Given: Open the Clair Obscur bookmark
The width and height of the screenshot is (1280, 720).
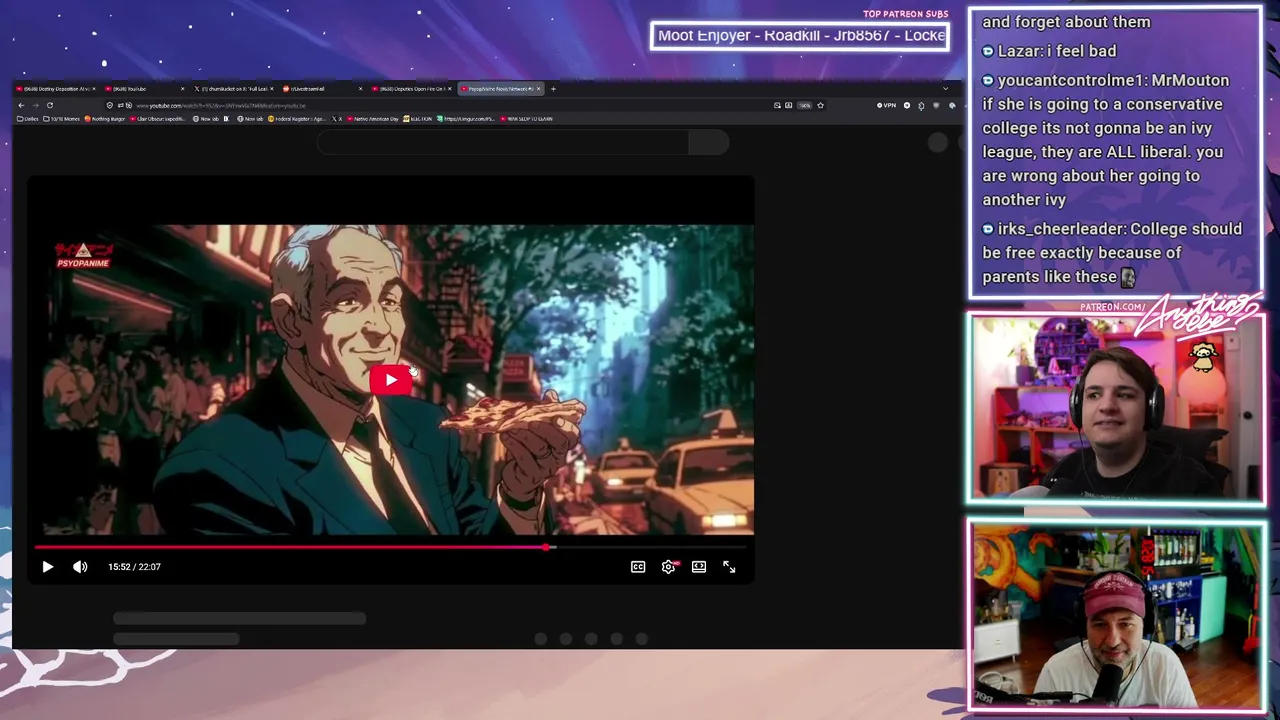Looking at the screenshot, I should click(x=158, y=119).
